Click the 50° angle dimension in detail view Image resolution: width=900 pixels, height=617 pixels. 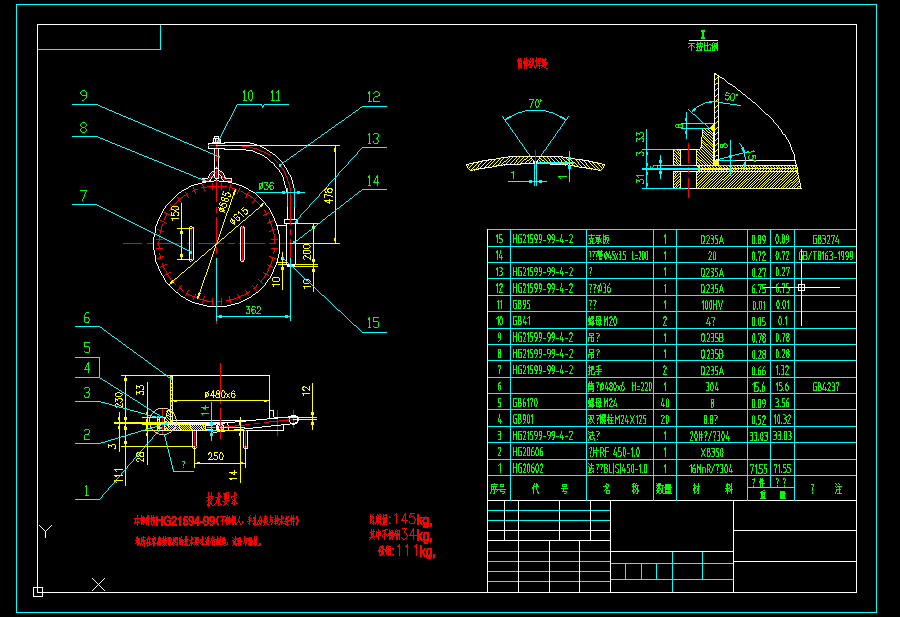tap(732, 97)
